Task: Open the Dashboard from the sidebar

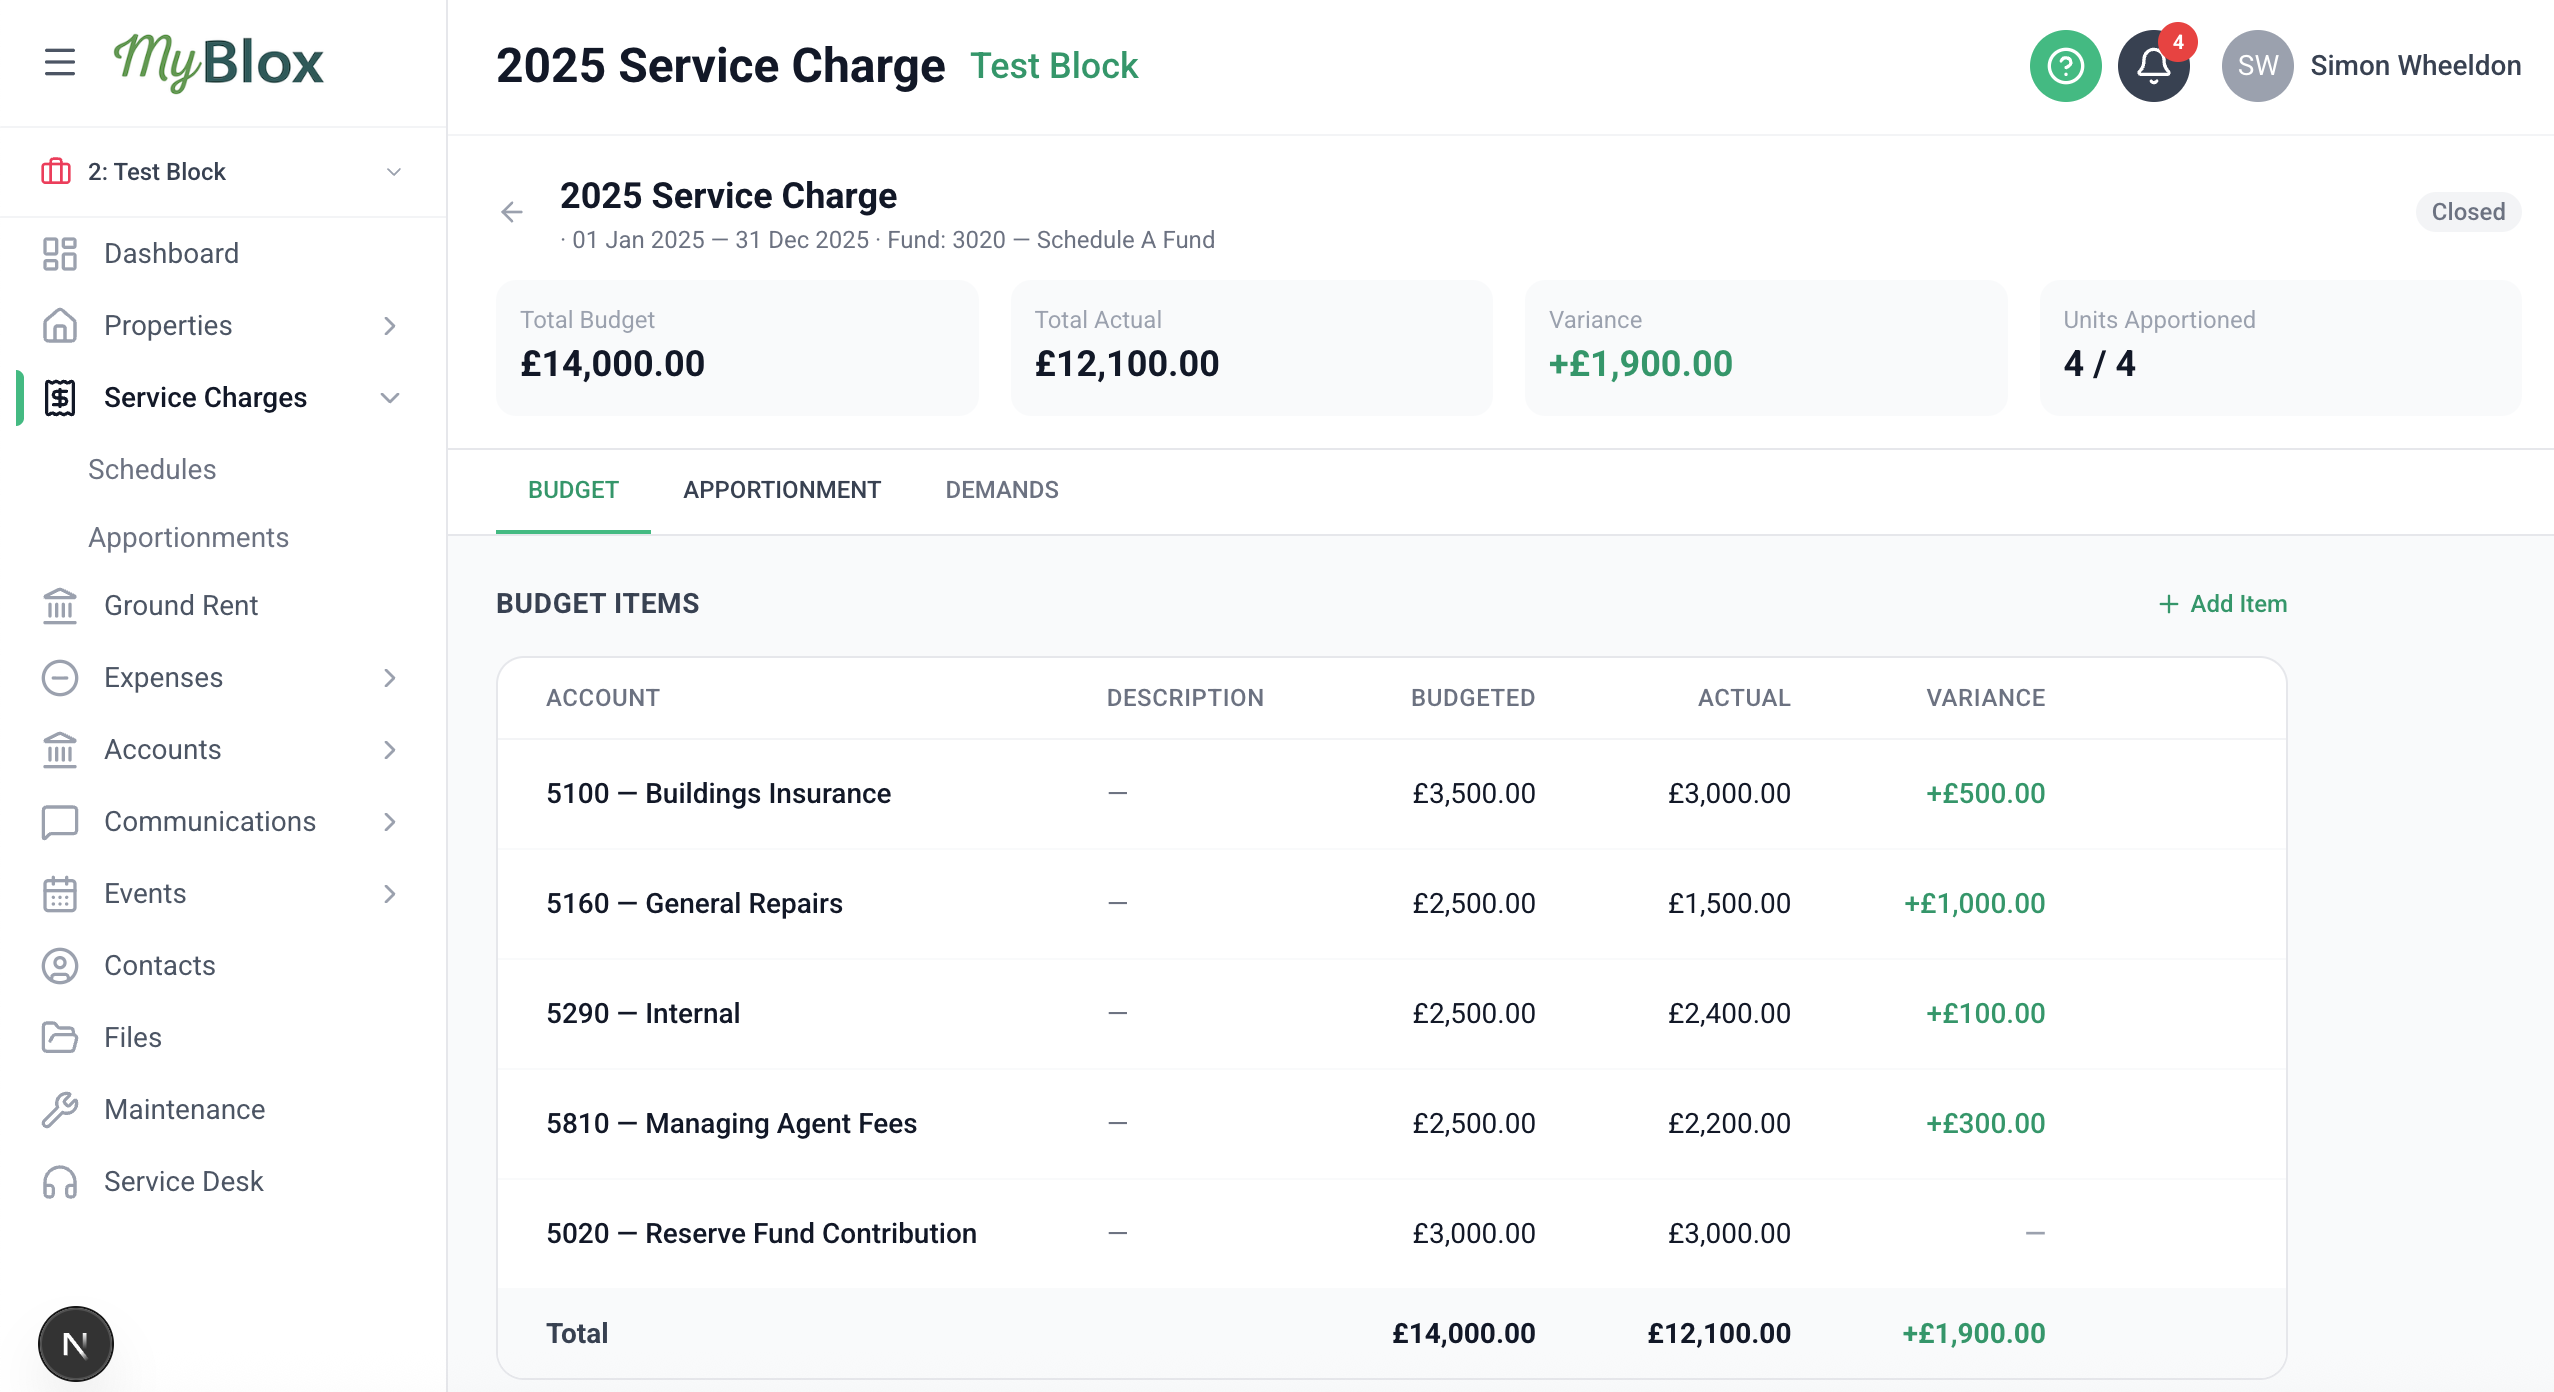Action: (x=171, y=253)
